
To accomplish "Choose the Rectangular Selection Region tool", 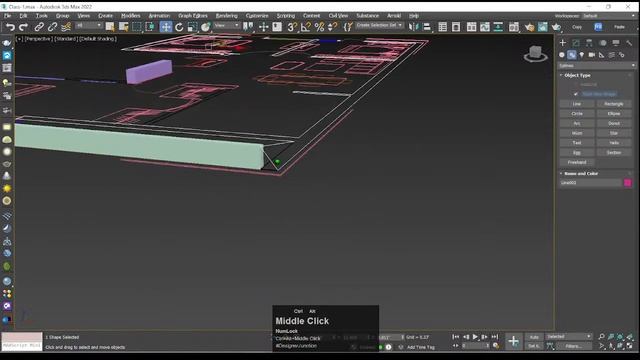I will [137, 27].
